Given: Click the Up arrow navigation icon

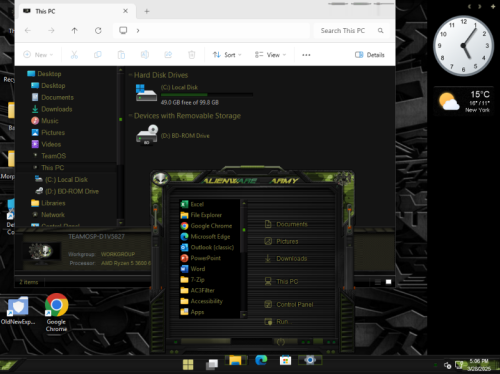Looking at the screenshot, I should [74, 31].
